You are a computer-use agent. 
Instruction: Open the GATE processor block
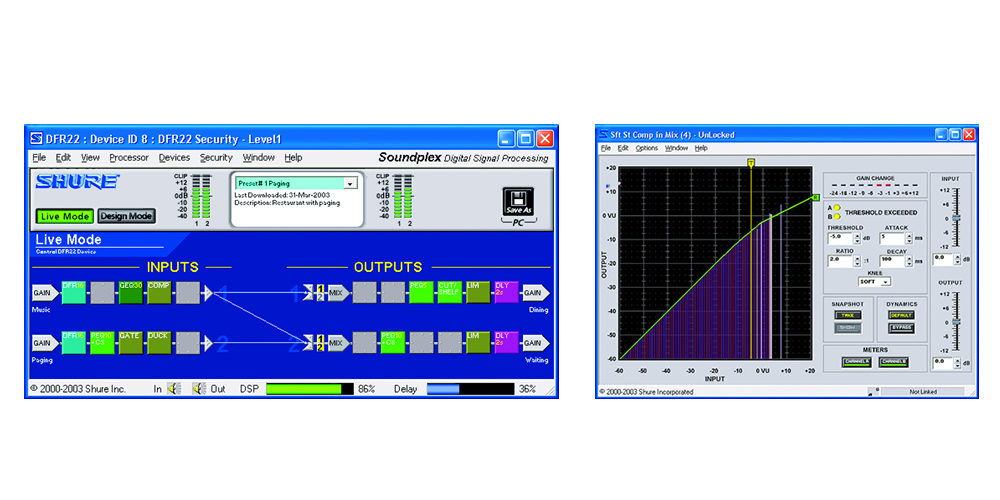(x=130, y=342)
